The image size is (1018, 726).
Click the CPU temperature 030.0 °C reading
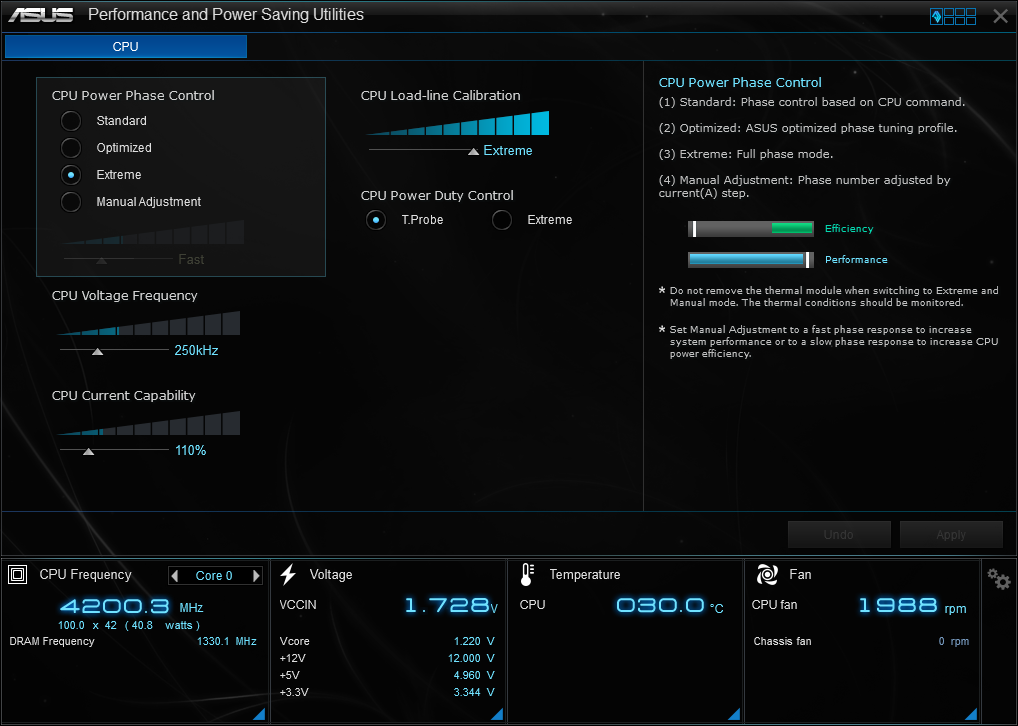(x=670, y=606)
